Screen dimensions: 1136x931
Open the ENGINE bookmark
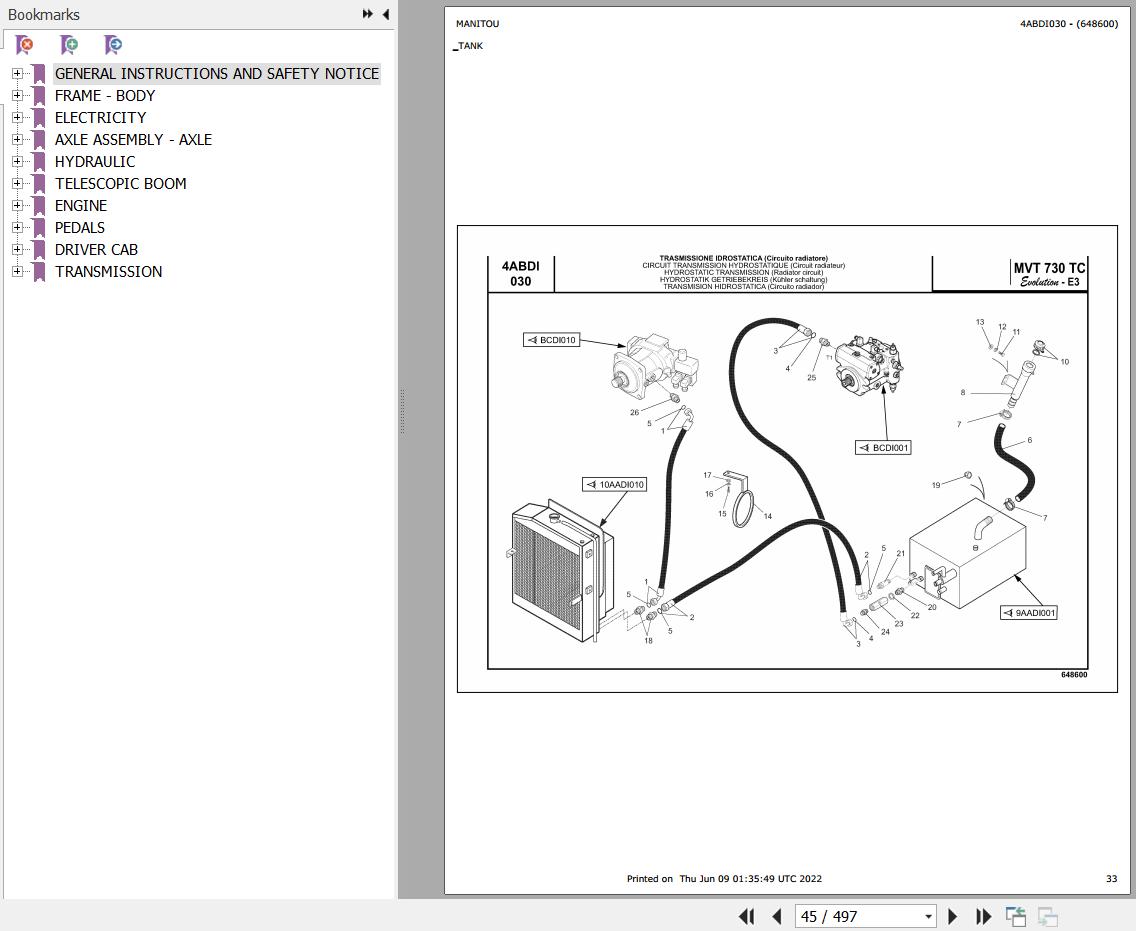pos(80,206)
